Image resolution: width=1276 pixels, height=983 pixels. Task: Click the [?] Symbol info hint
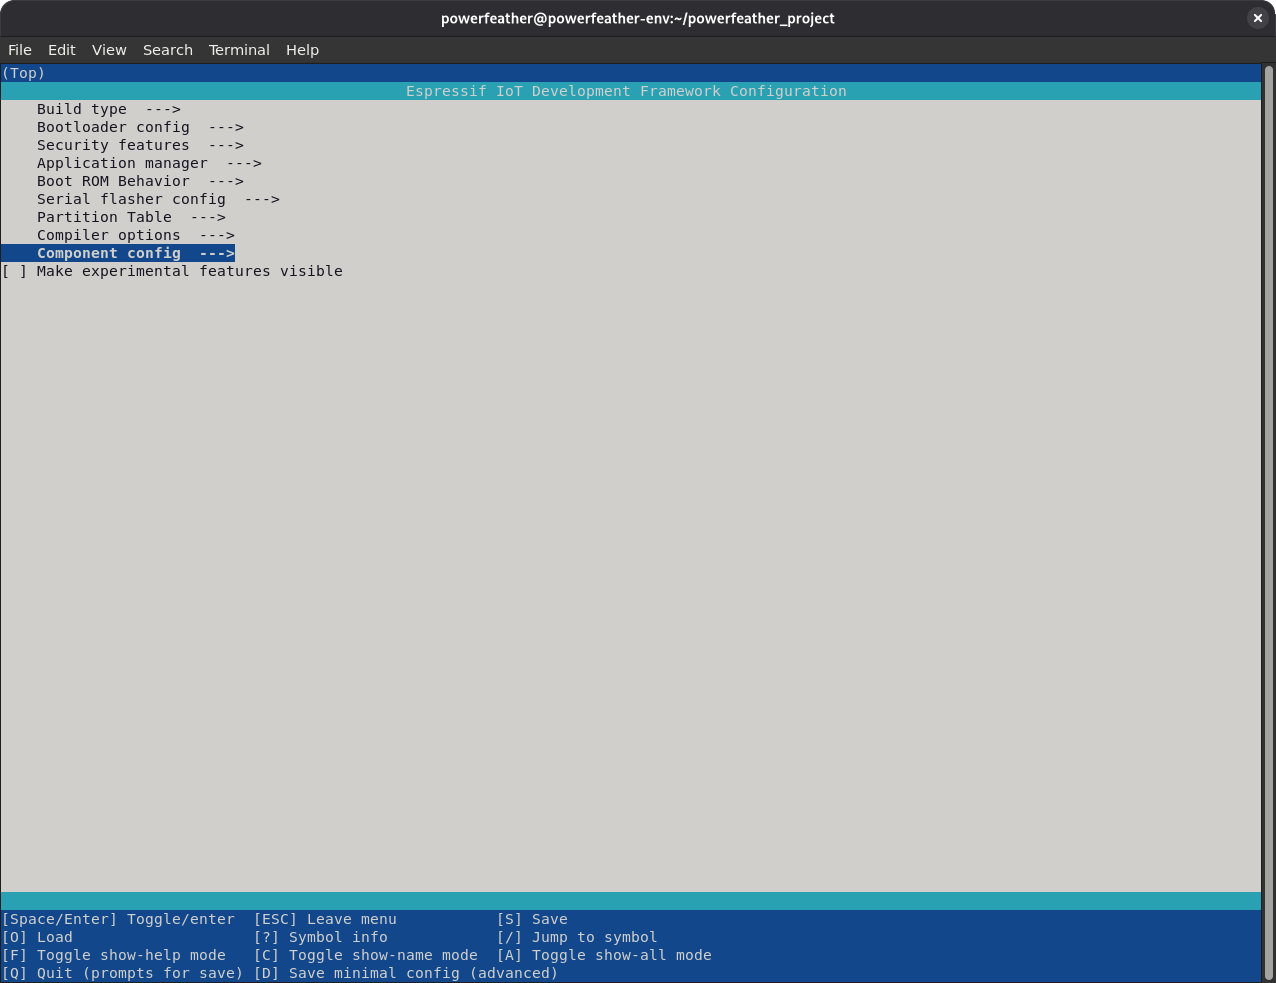point(320,937)
